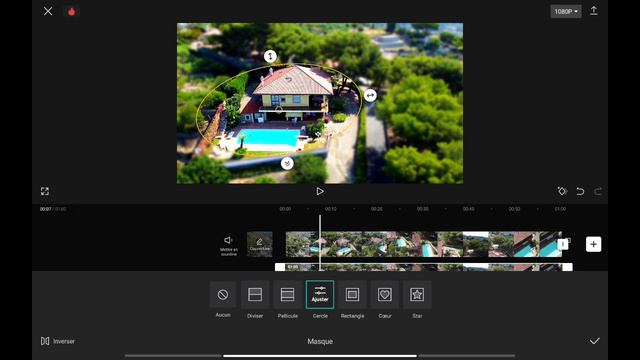The height and width of the screenshot is (360, 640).
Task: Select the Rectangle mask shape
Action: 352,299
